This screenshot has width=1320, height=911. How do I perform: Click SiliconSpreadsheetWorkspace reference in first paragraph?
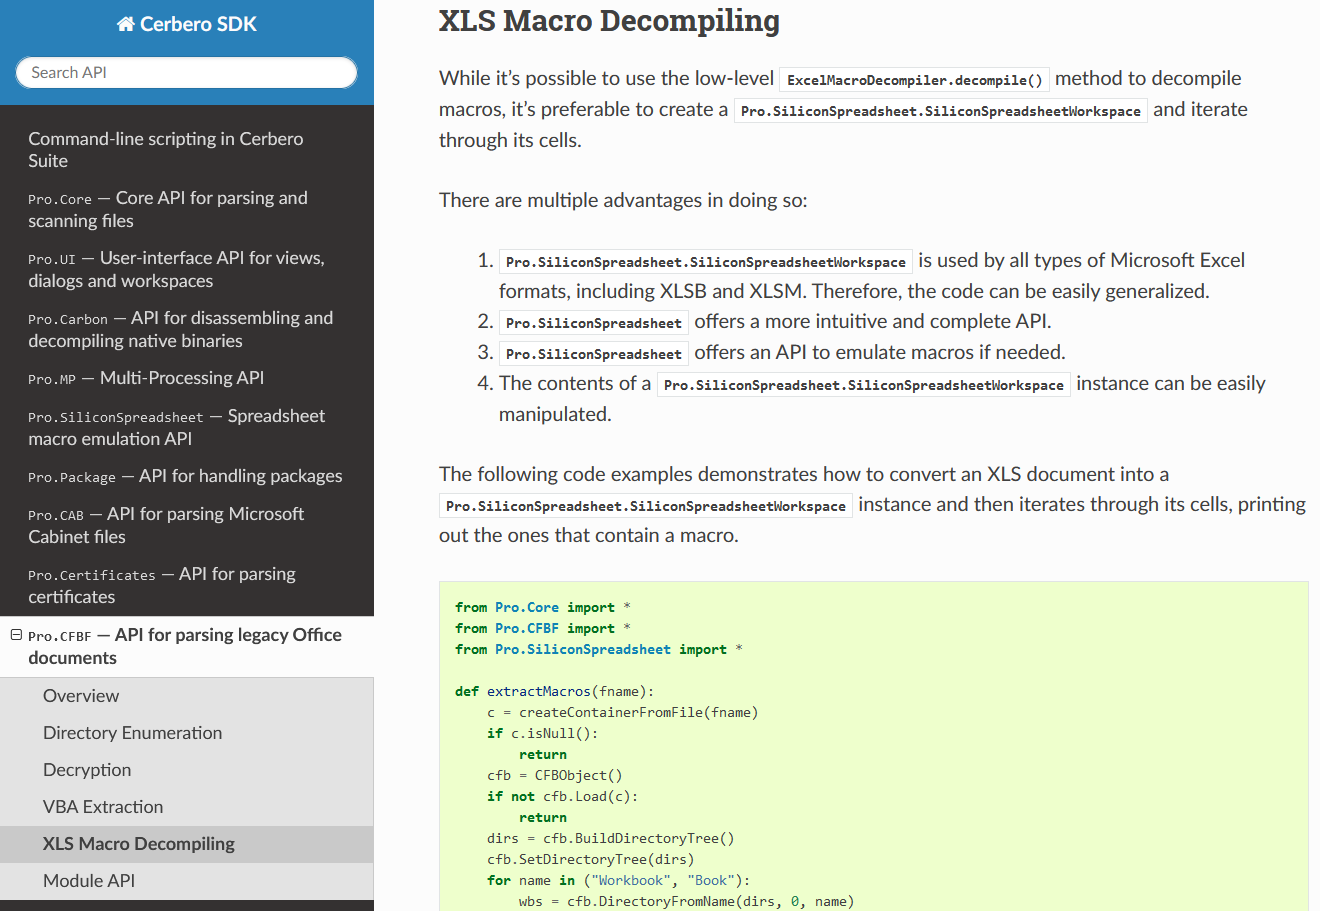941,111
